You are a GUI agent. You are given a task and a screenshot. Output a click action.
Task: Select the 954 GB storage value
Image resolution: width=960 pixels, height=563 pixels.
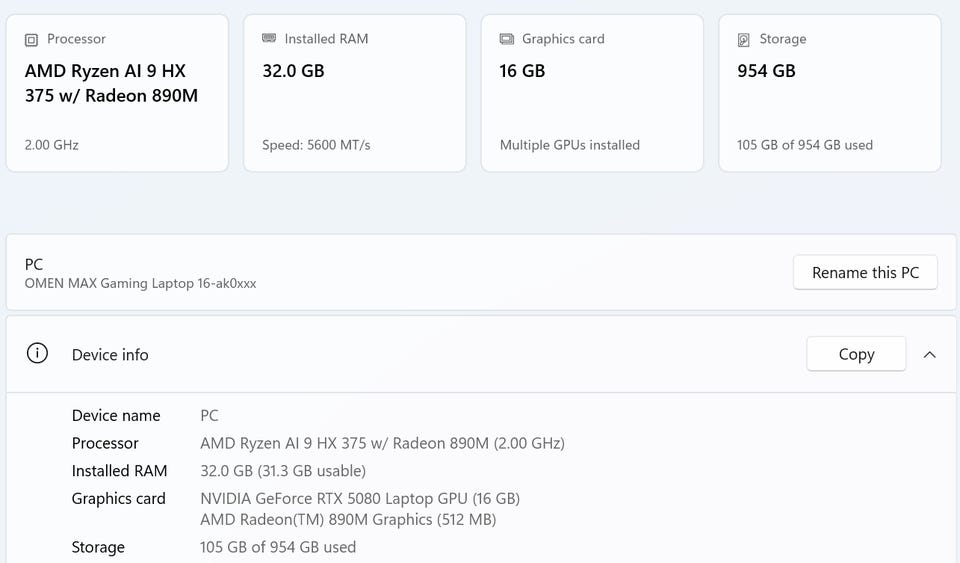[766, 71]
